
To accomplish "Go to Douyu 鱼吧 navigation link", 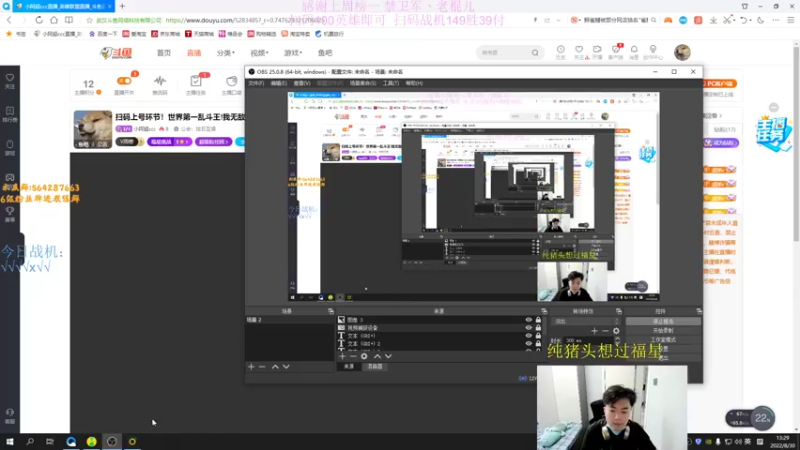I will (x=325, y=53).
